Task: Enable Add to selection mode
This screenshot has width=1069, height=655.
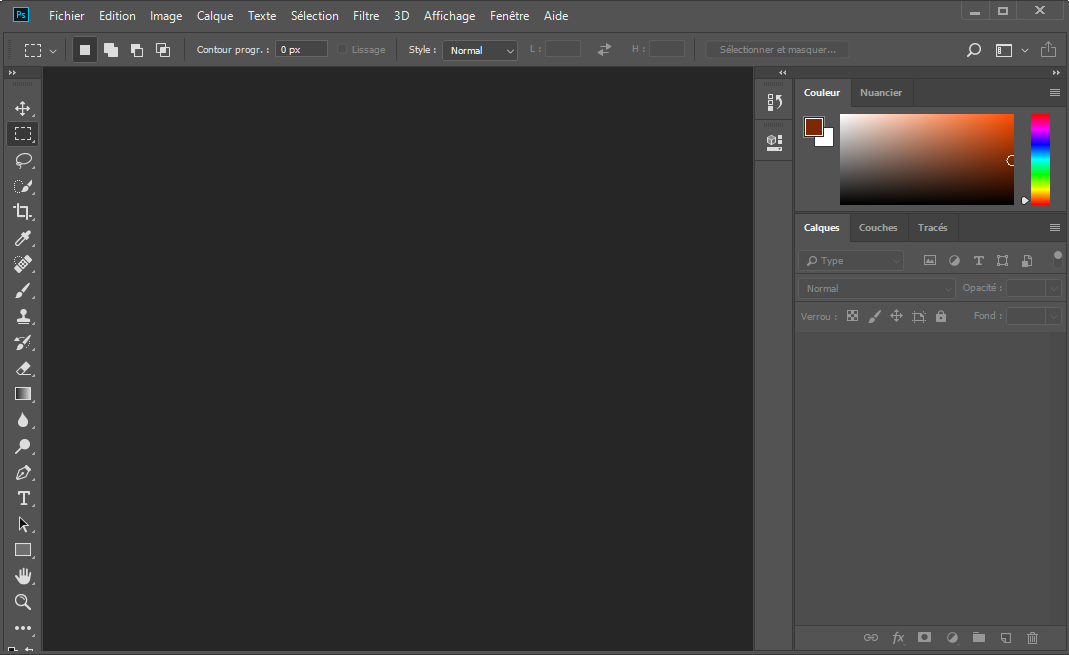Action: (x=110, y=50)
